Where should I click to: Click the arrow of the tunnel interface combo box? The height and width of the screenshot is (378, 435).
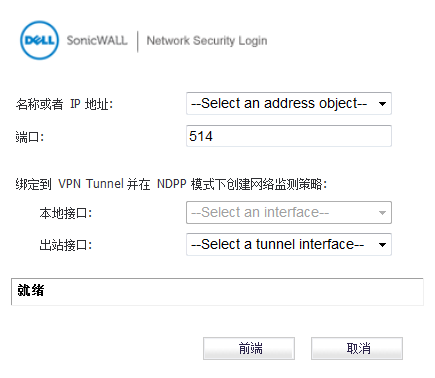click(382, 245)
